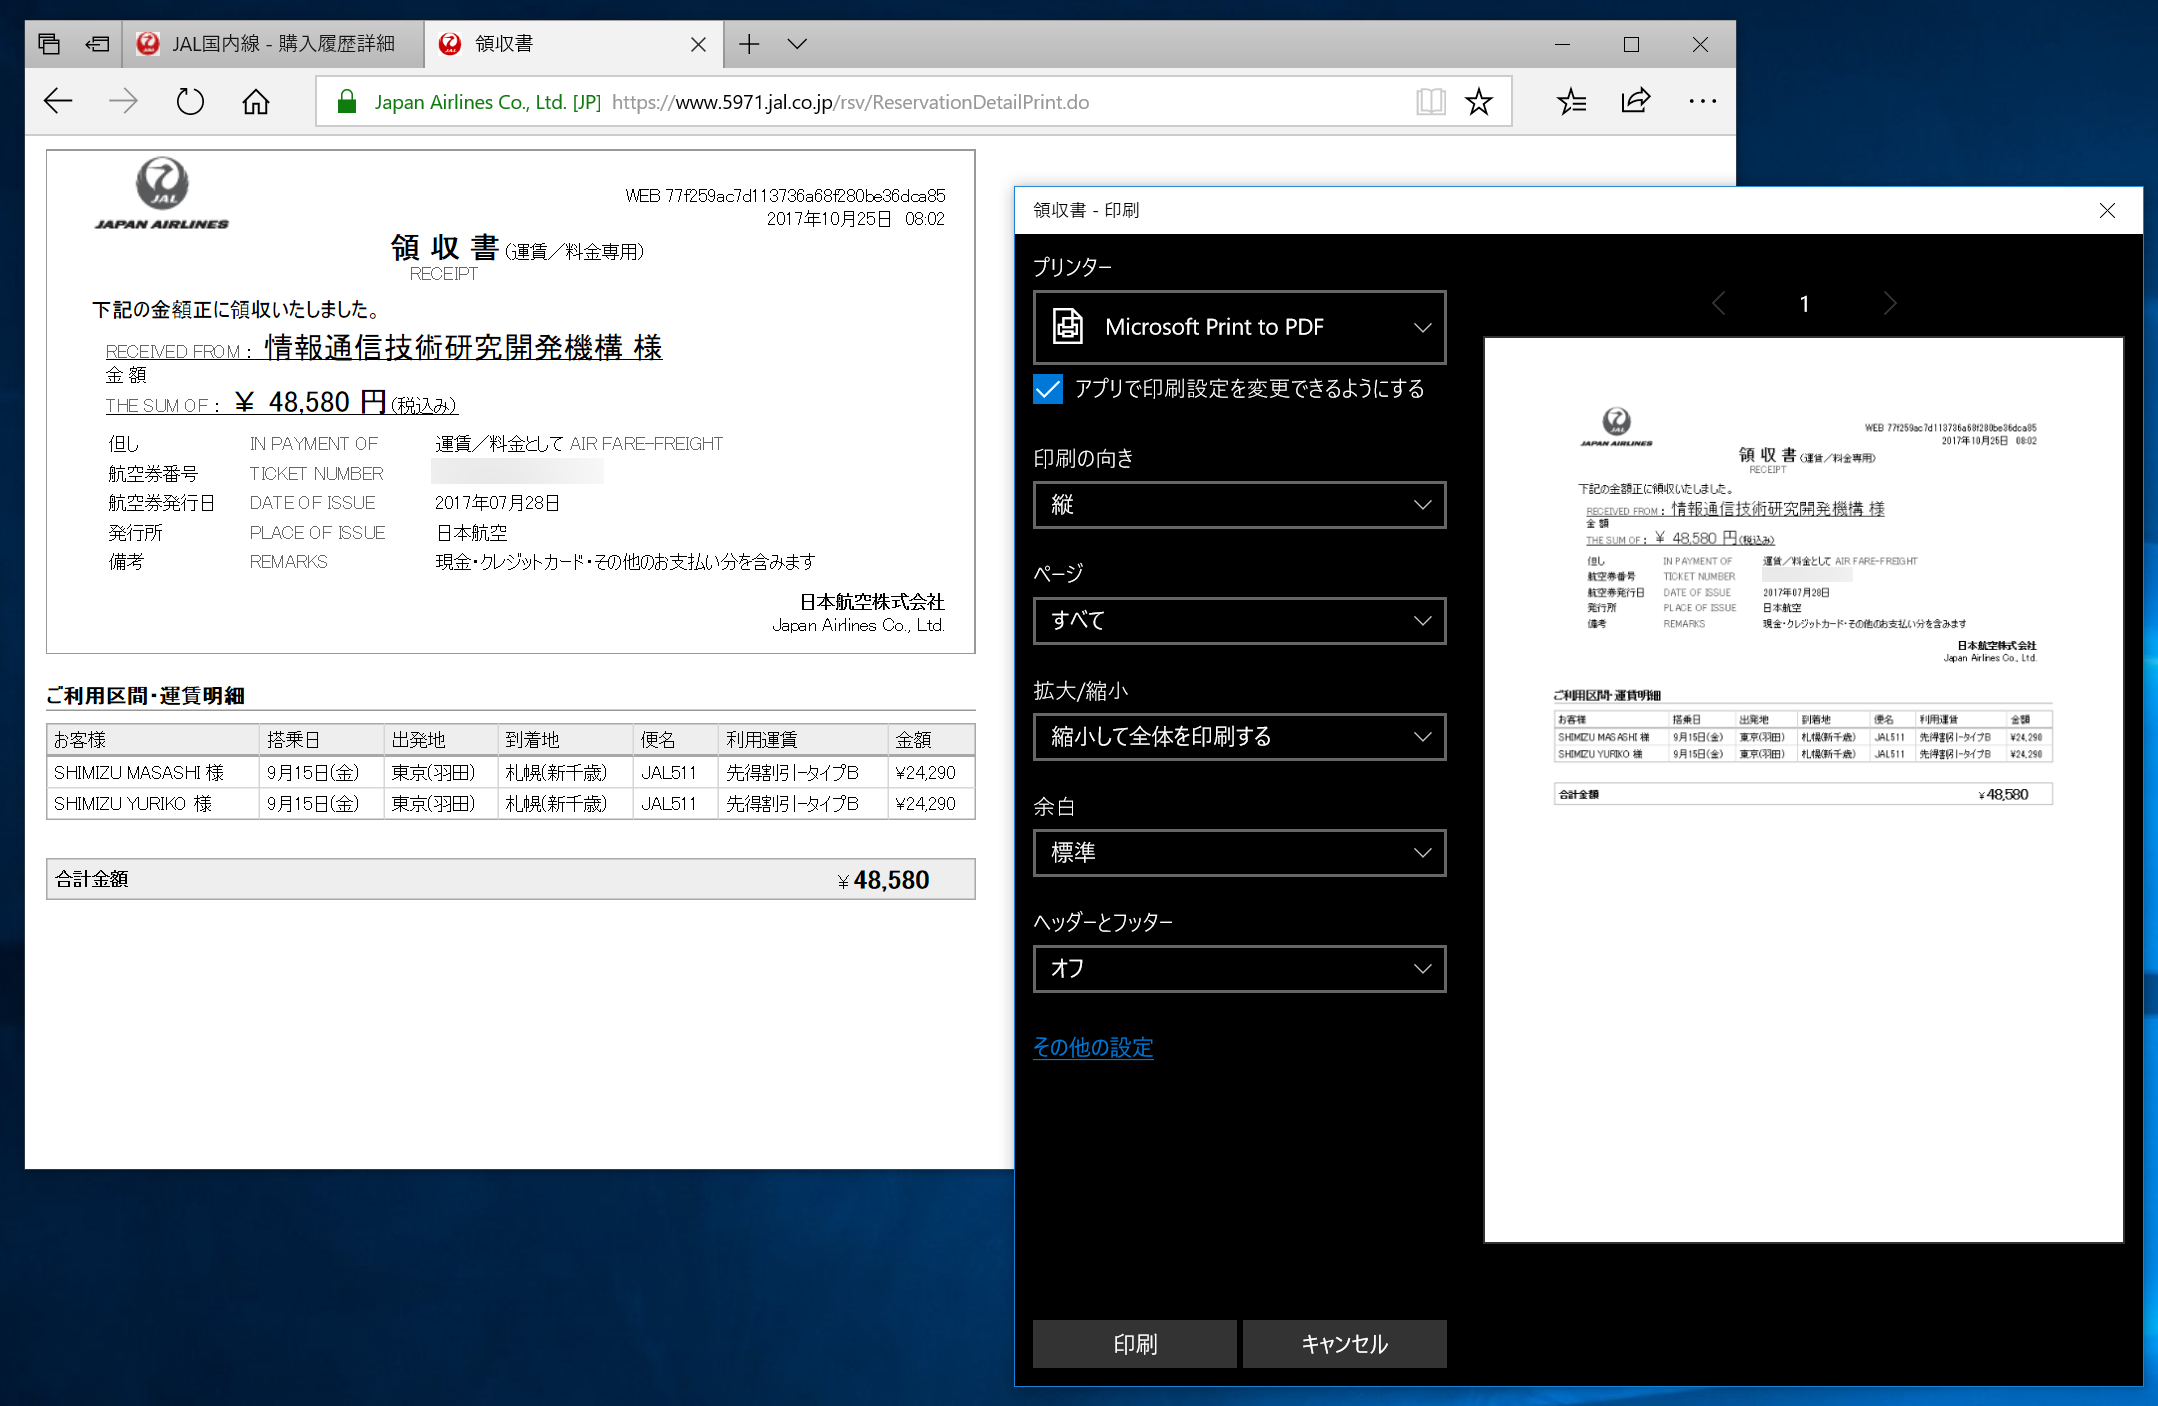2158x1406 pixels.
Task: Click the WEB reference code text
Action: [x=785, y=196]
